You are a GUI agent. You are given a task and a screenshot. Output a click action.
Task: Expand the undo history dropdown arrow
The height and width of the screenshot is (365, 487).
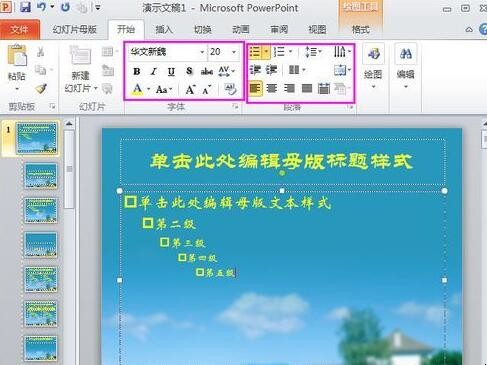pyautogui.click(x=52, y=7)
